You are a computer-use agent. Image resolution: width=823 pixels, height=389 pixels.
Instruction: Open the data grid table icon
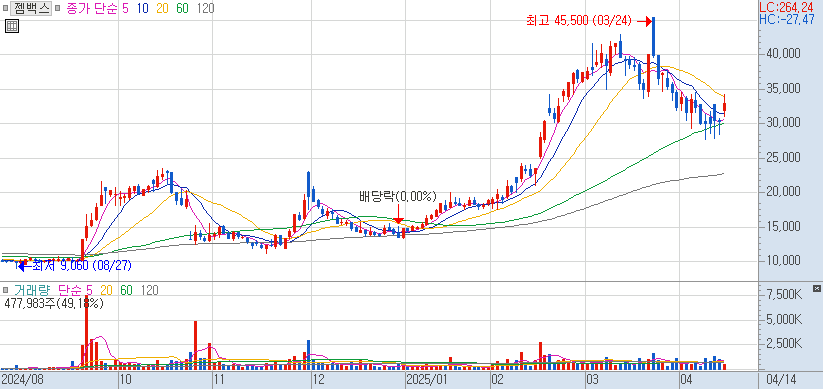(12, 26)
